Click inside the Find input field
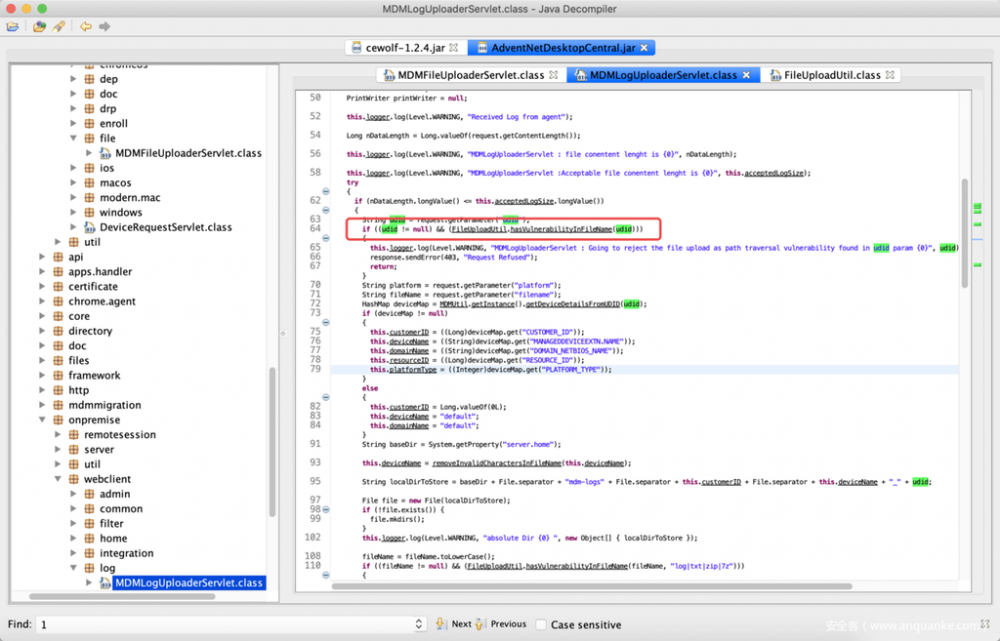Screen dimensions: 1000x641 click(200, 624)
